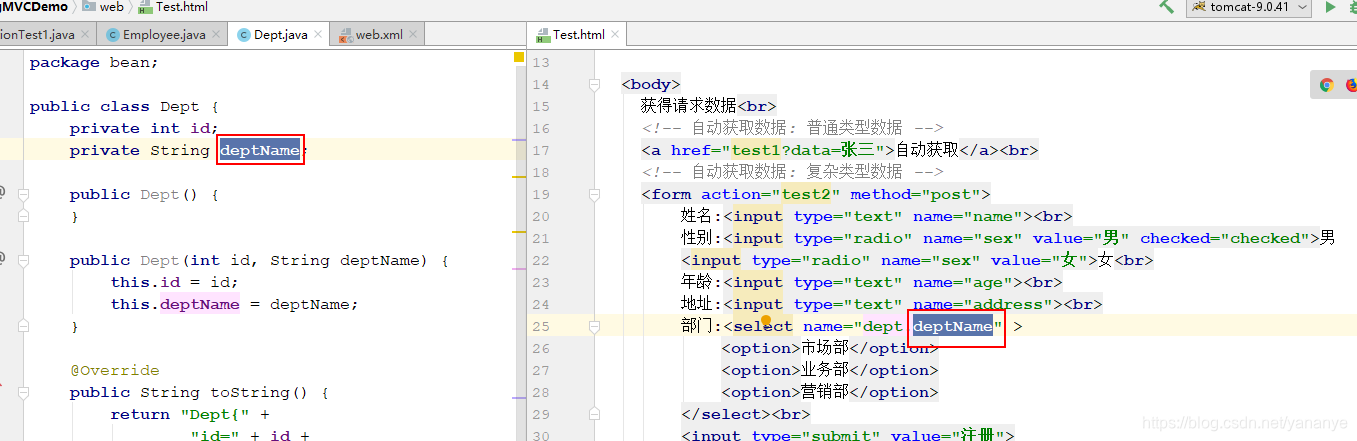Click the comment about 复杂类型数据
This screenshot has width=1357, height=441.
[x=793, y=172]
